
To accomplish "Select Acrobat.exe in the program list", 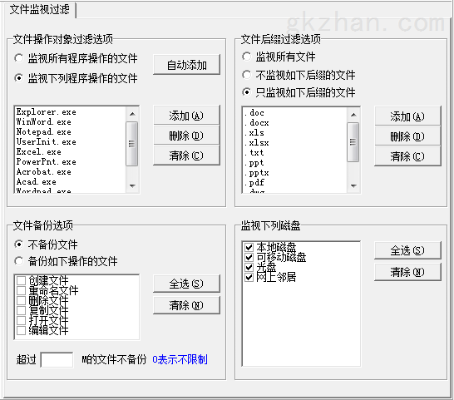I will point(44,172).
